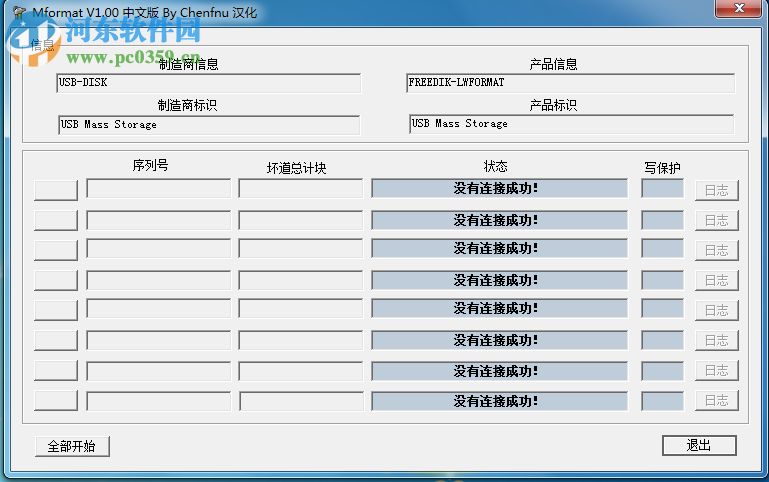The height and width of the screenshot is (482, 769).
Task: Click the 序列号 column heading
Action: [x=151, y=165]
